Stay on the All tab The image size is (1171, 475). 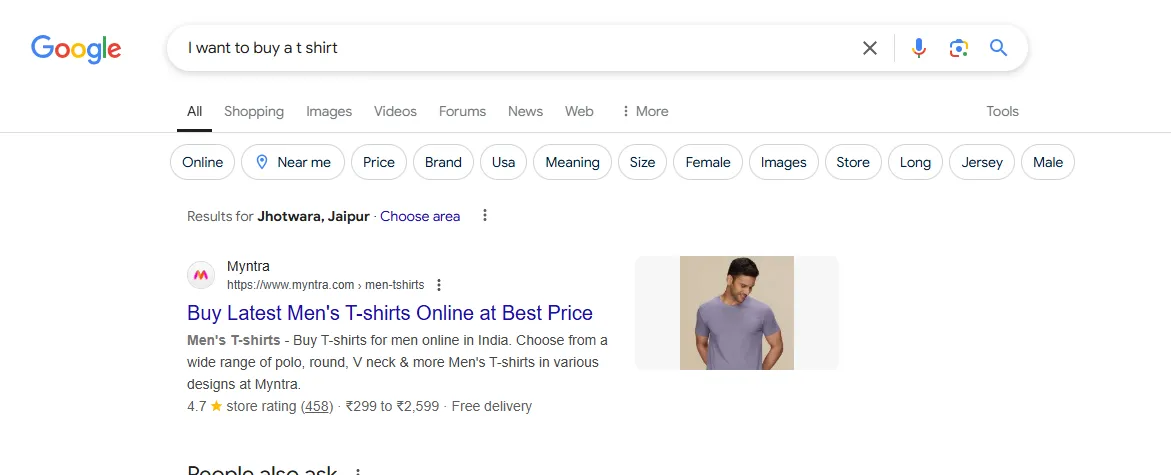pyautogui.click(x=194, y=111)
